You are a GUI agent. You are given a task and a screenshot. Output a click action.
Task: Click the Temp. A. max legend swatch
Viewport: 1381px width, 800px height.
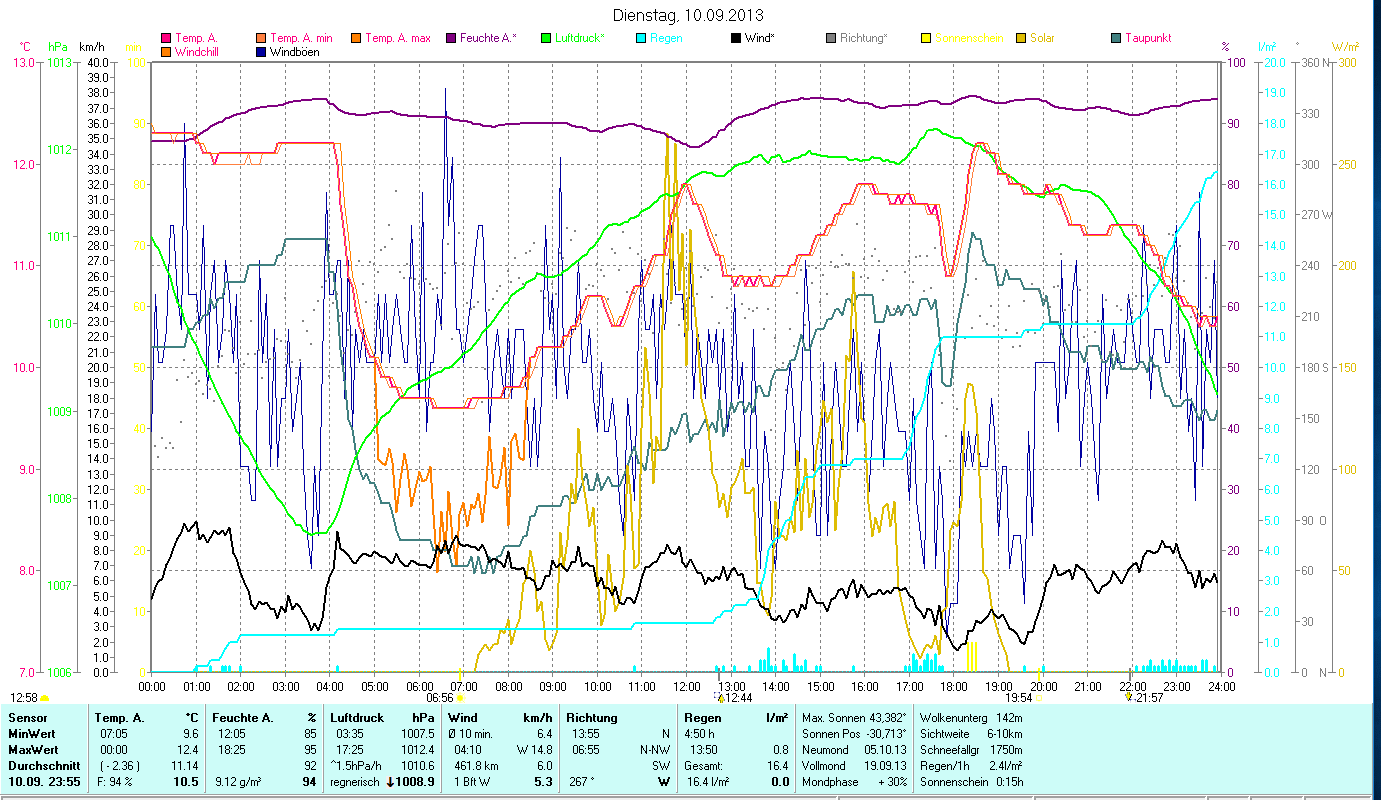pos(355,38)
